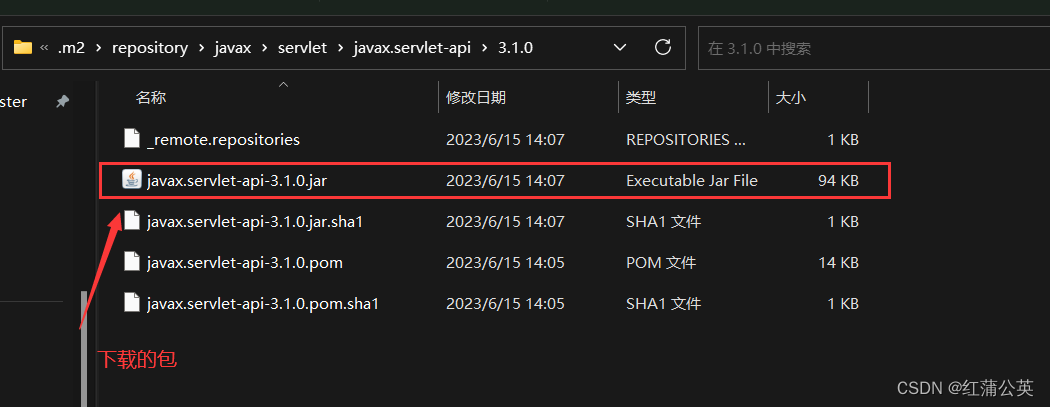This screenshot has height=407, width=1050.
Task: Click the navigation pane scrollbar thumb
Action: pos(84,348)
